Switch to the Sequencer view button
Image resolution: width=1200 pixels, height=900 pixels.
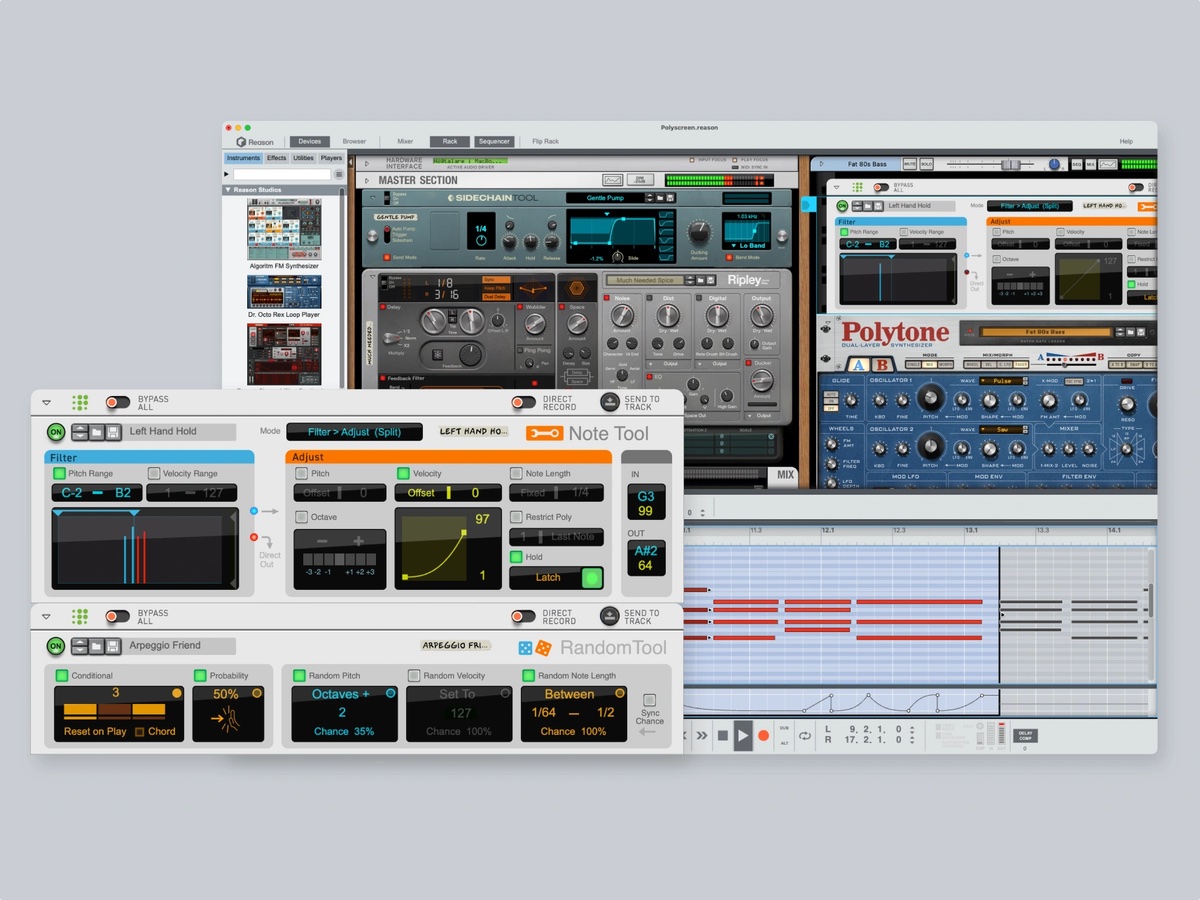coord(495,141)
